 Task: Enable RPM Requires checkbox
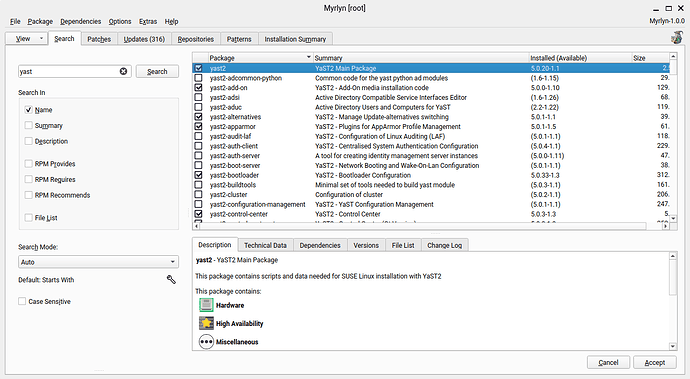(29, 179)
